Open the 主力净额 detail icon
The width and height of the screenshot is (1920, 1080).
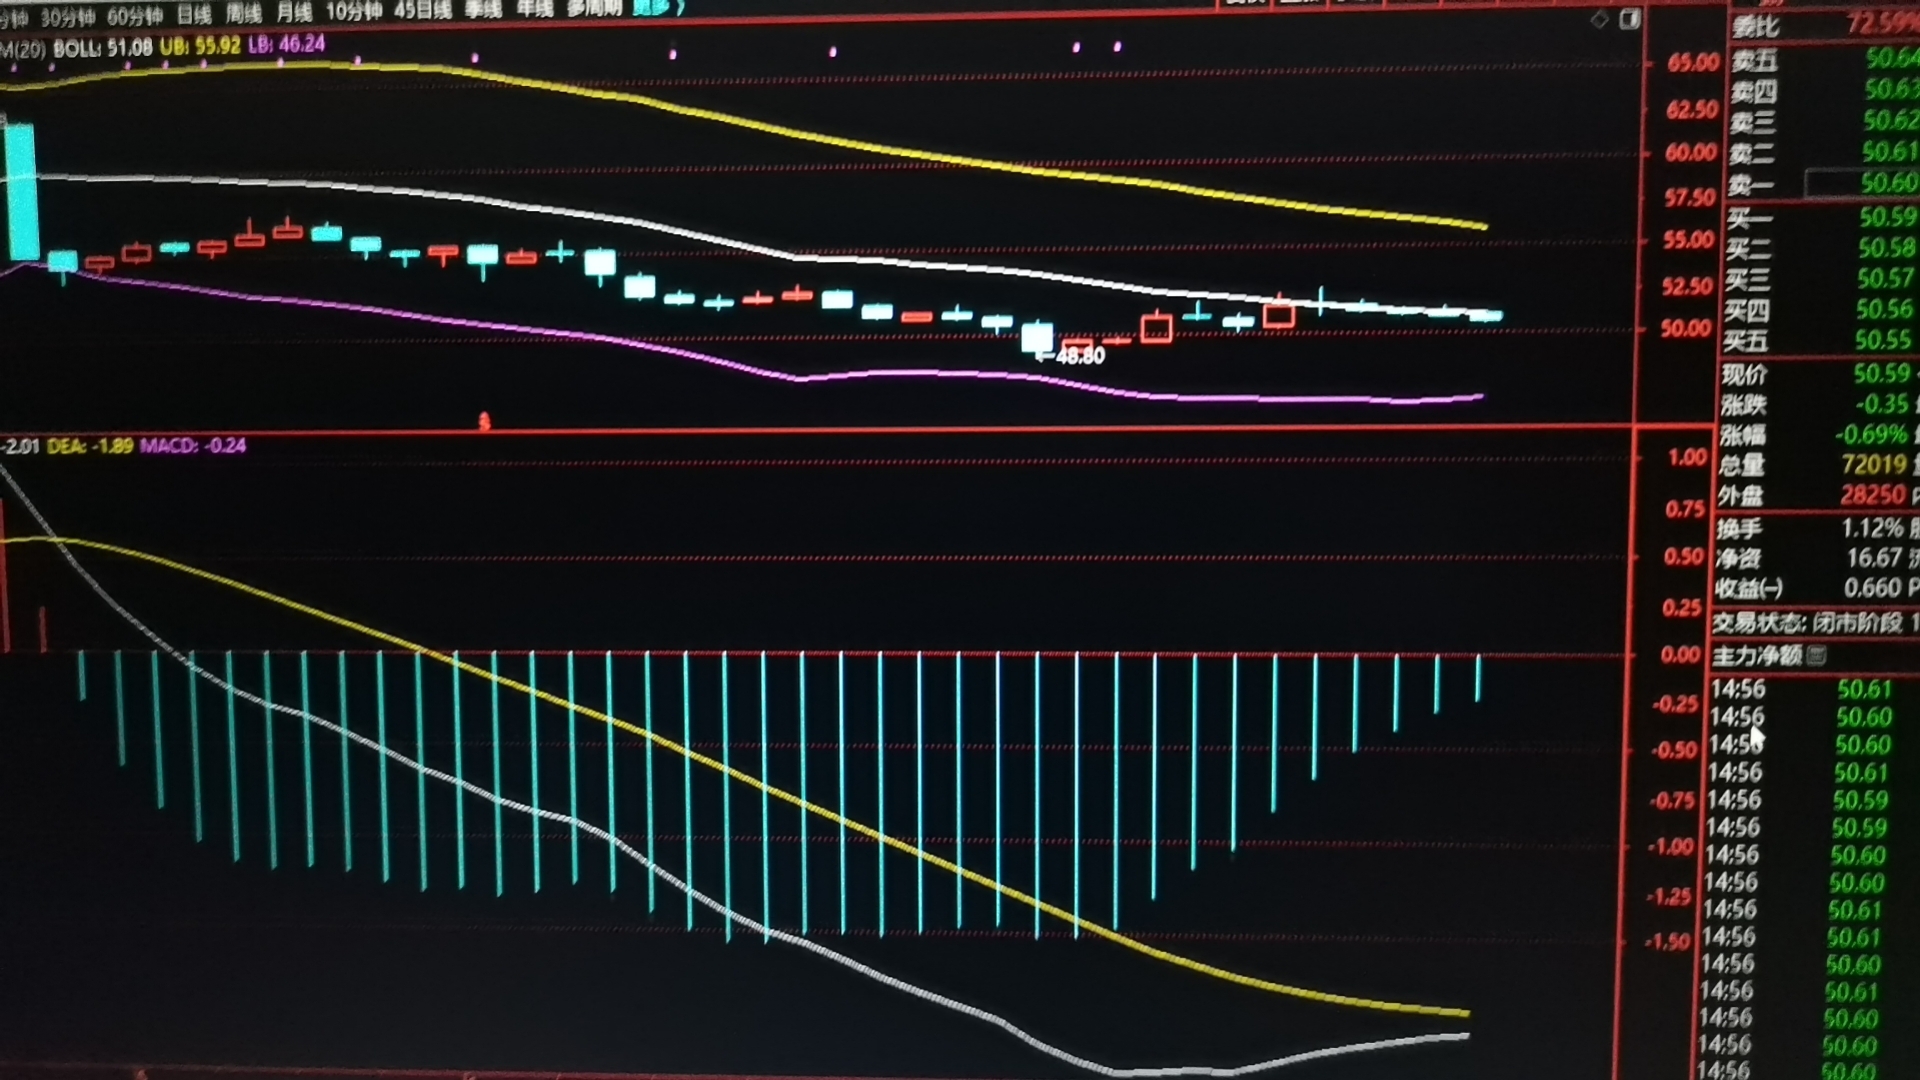(x=1817, y=655)
